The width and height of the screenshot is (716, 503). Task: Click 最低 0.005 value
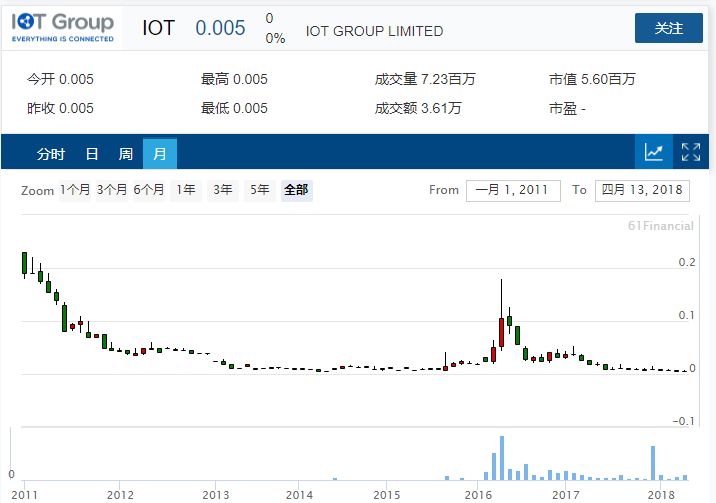234,108
